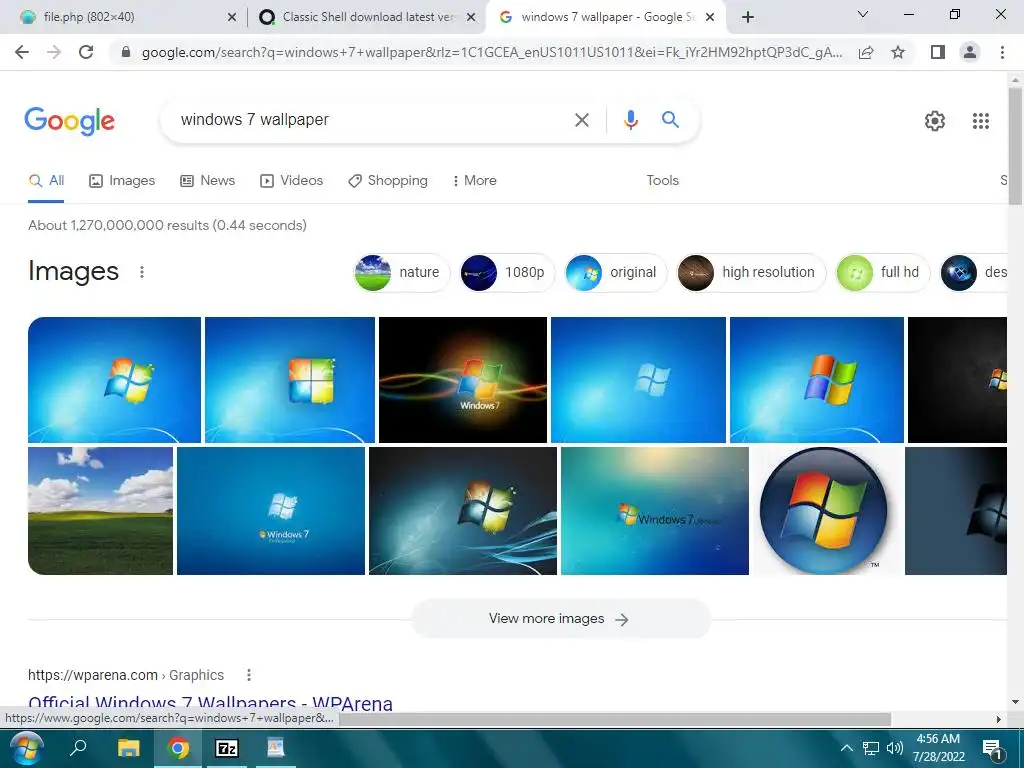
Task: Switch to Videos results tab
Action: click(291, 180)
